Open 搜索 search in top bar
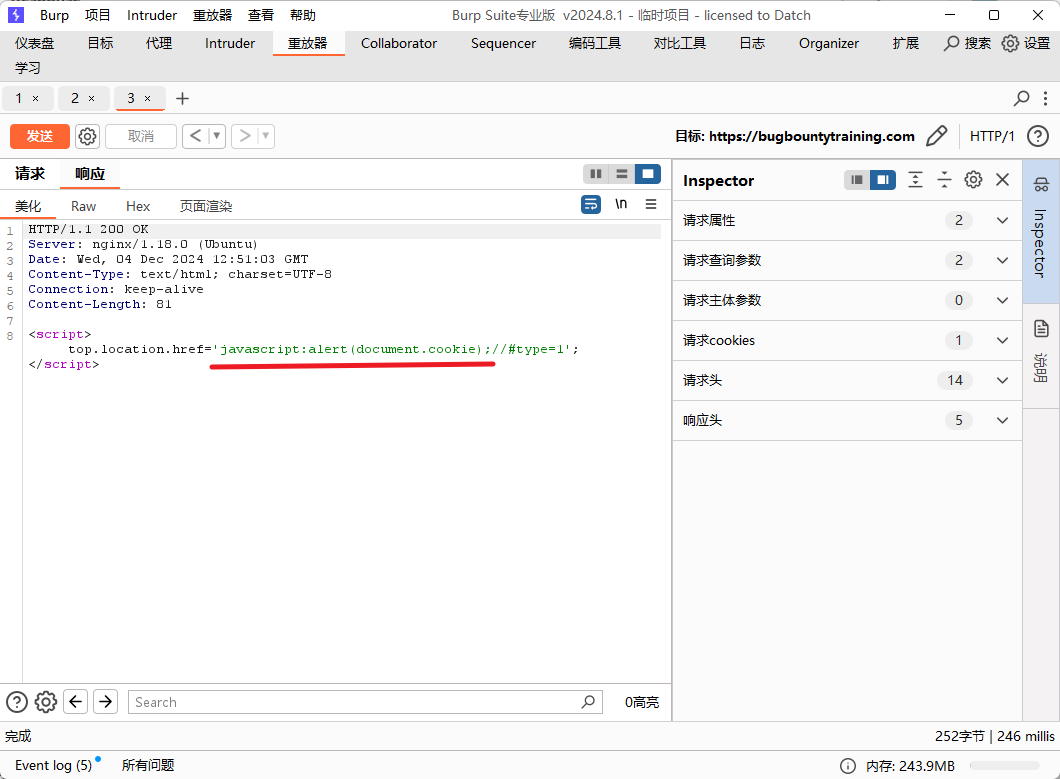This screenshot has width=1060, height=779. point(967,43)
